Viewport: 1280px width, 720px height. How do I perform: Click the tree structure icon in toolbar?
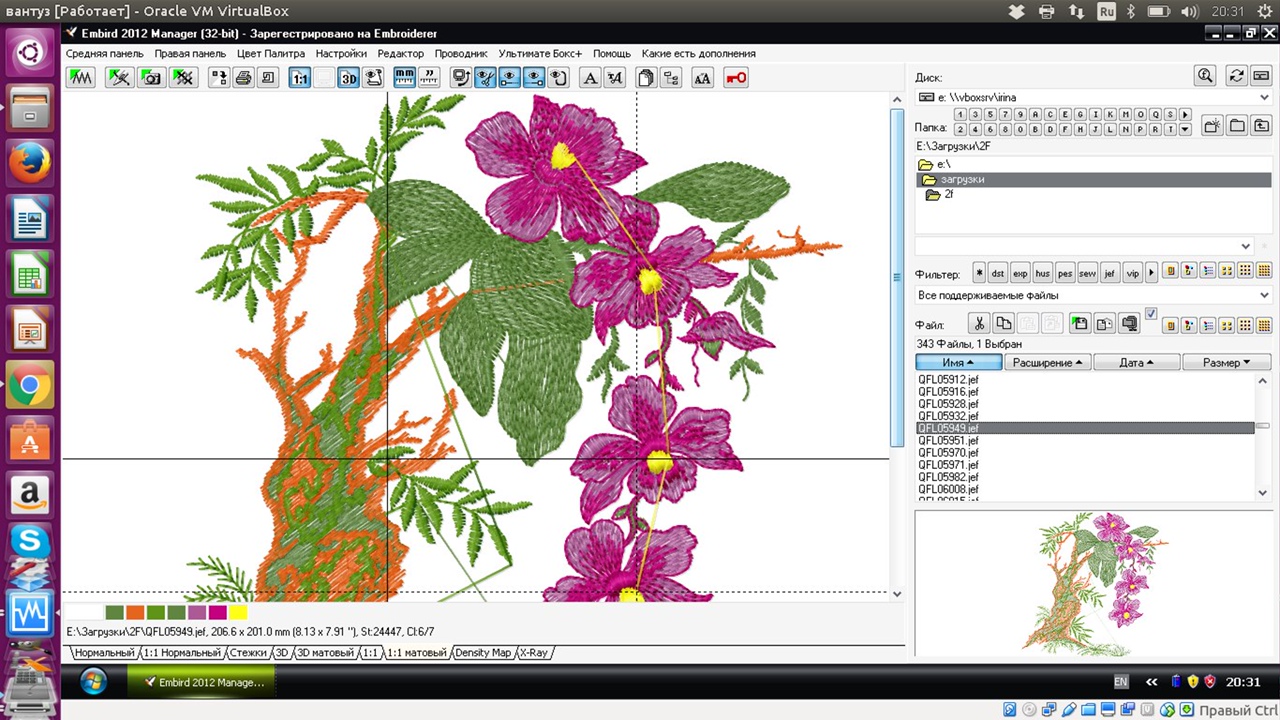tap(670, 77)
